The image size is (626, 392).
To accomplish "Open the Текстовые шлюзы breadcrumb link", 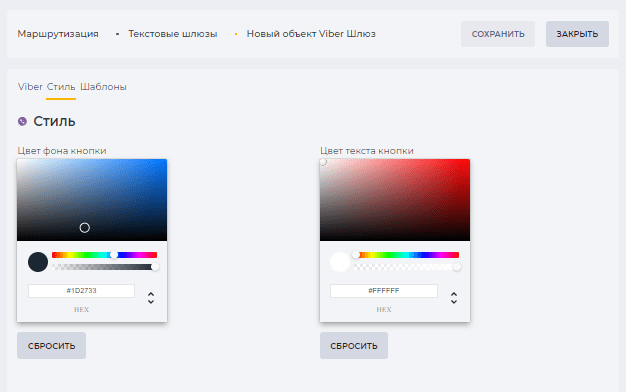I will pos(172,34).
